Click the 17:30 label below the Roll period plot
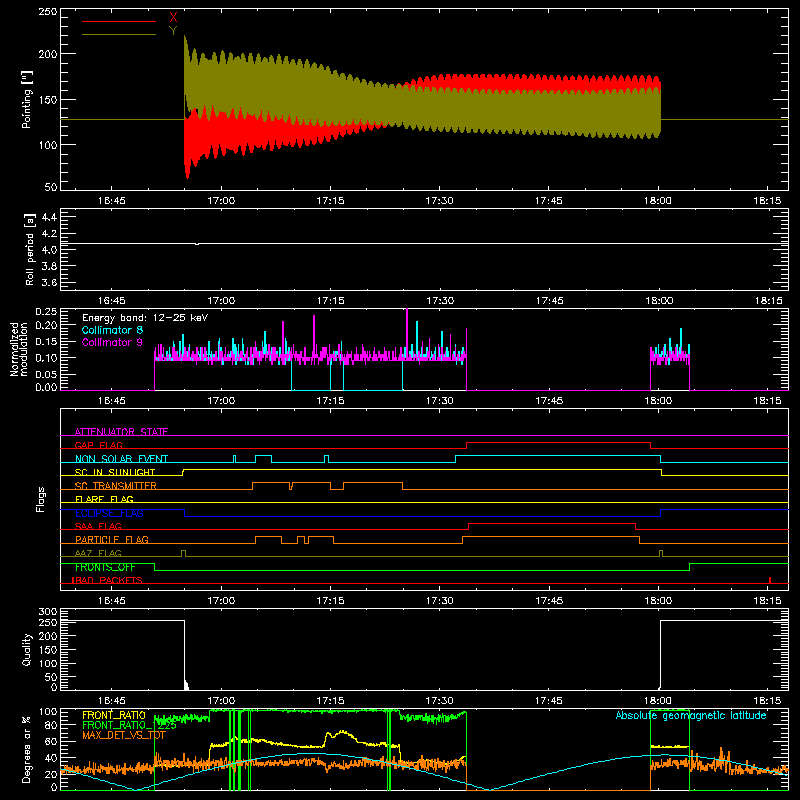The height and width of the screenshot is (800, 800). (x=440, y=301)
